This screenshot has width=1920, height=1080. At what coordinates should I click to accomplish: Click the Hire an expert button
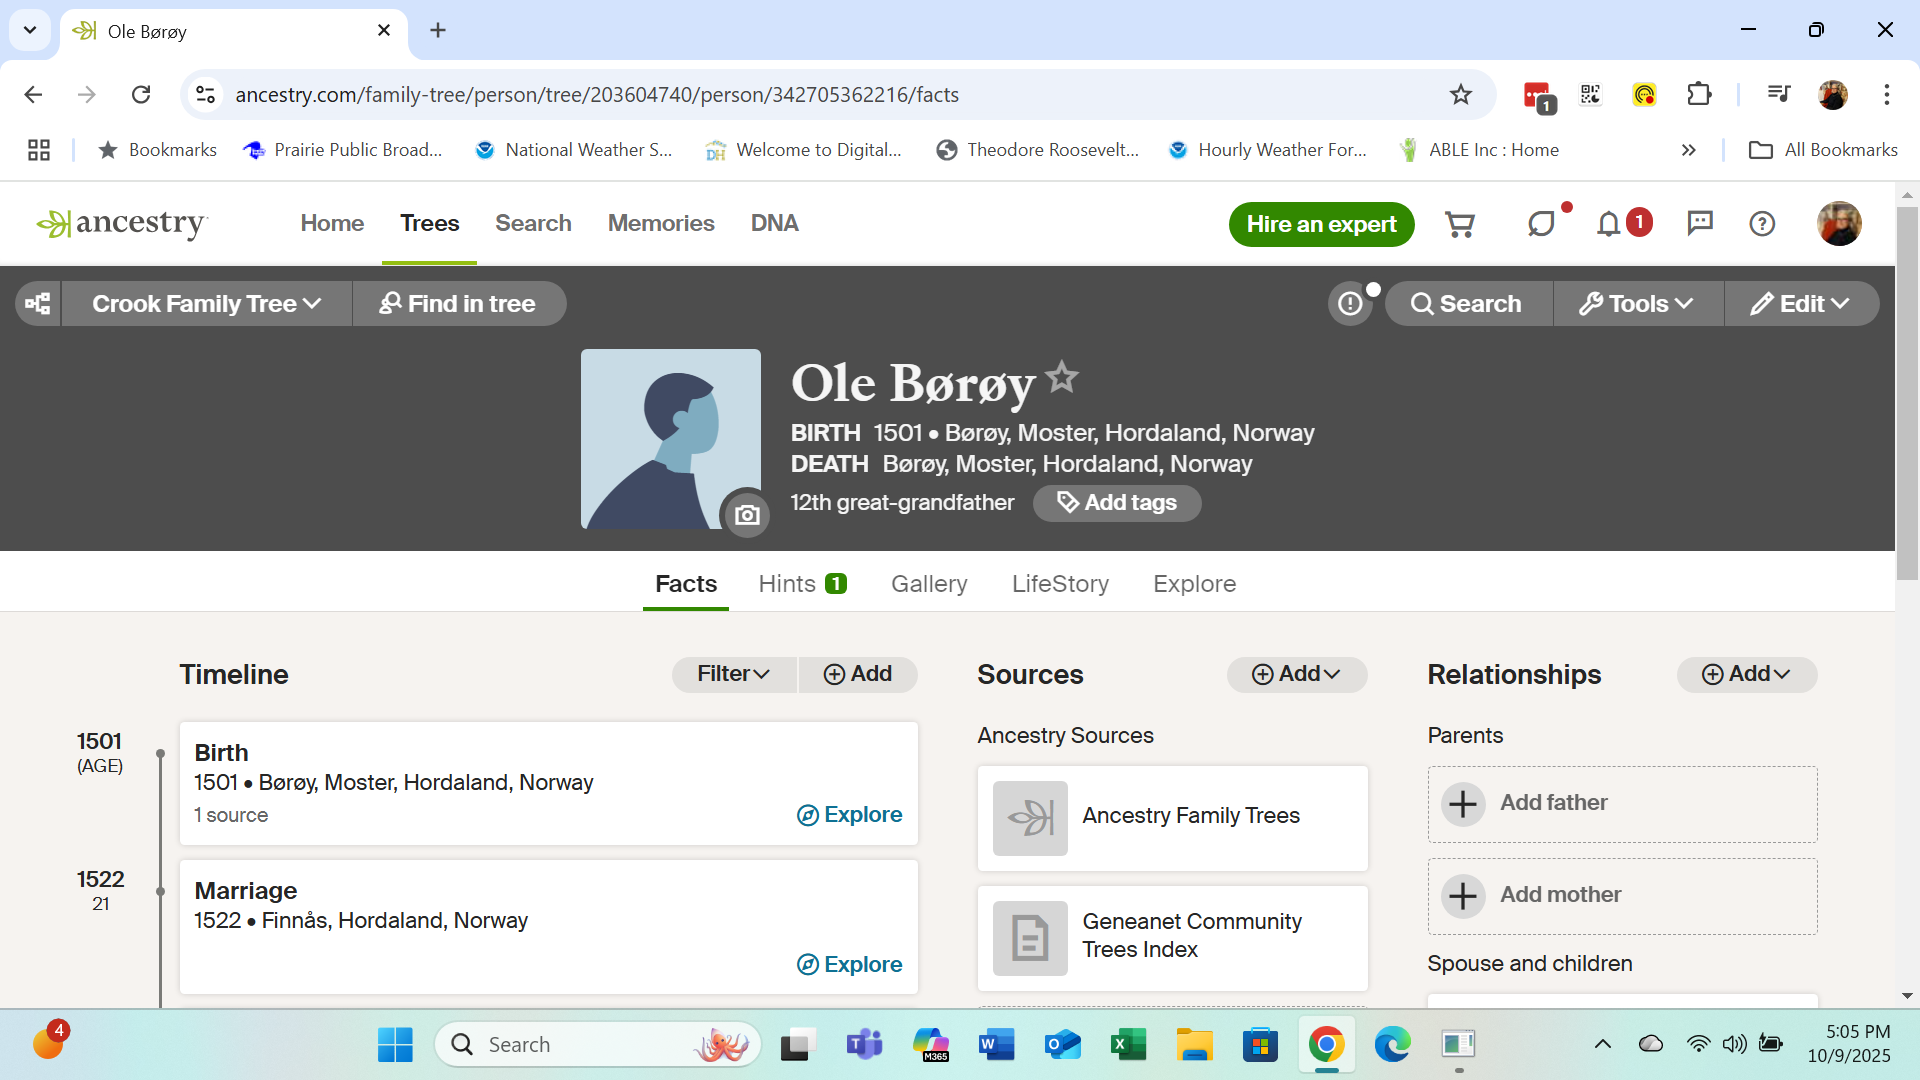(x=1321, y=224)
